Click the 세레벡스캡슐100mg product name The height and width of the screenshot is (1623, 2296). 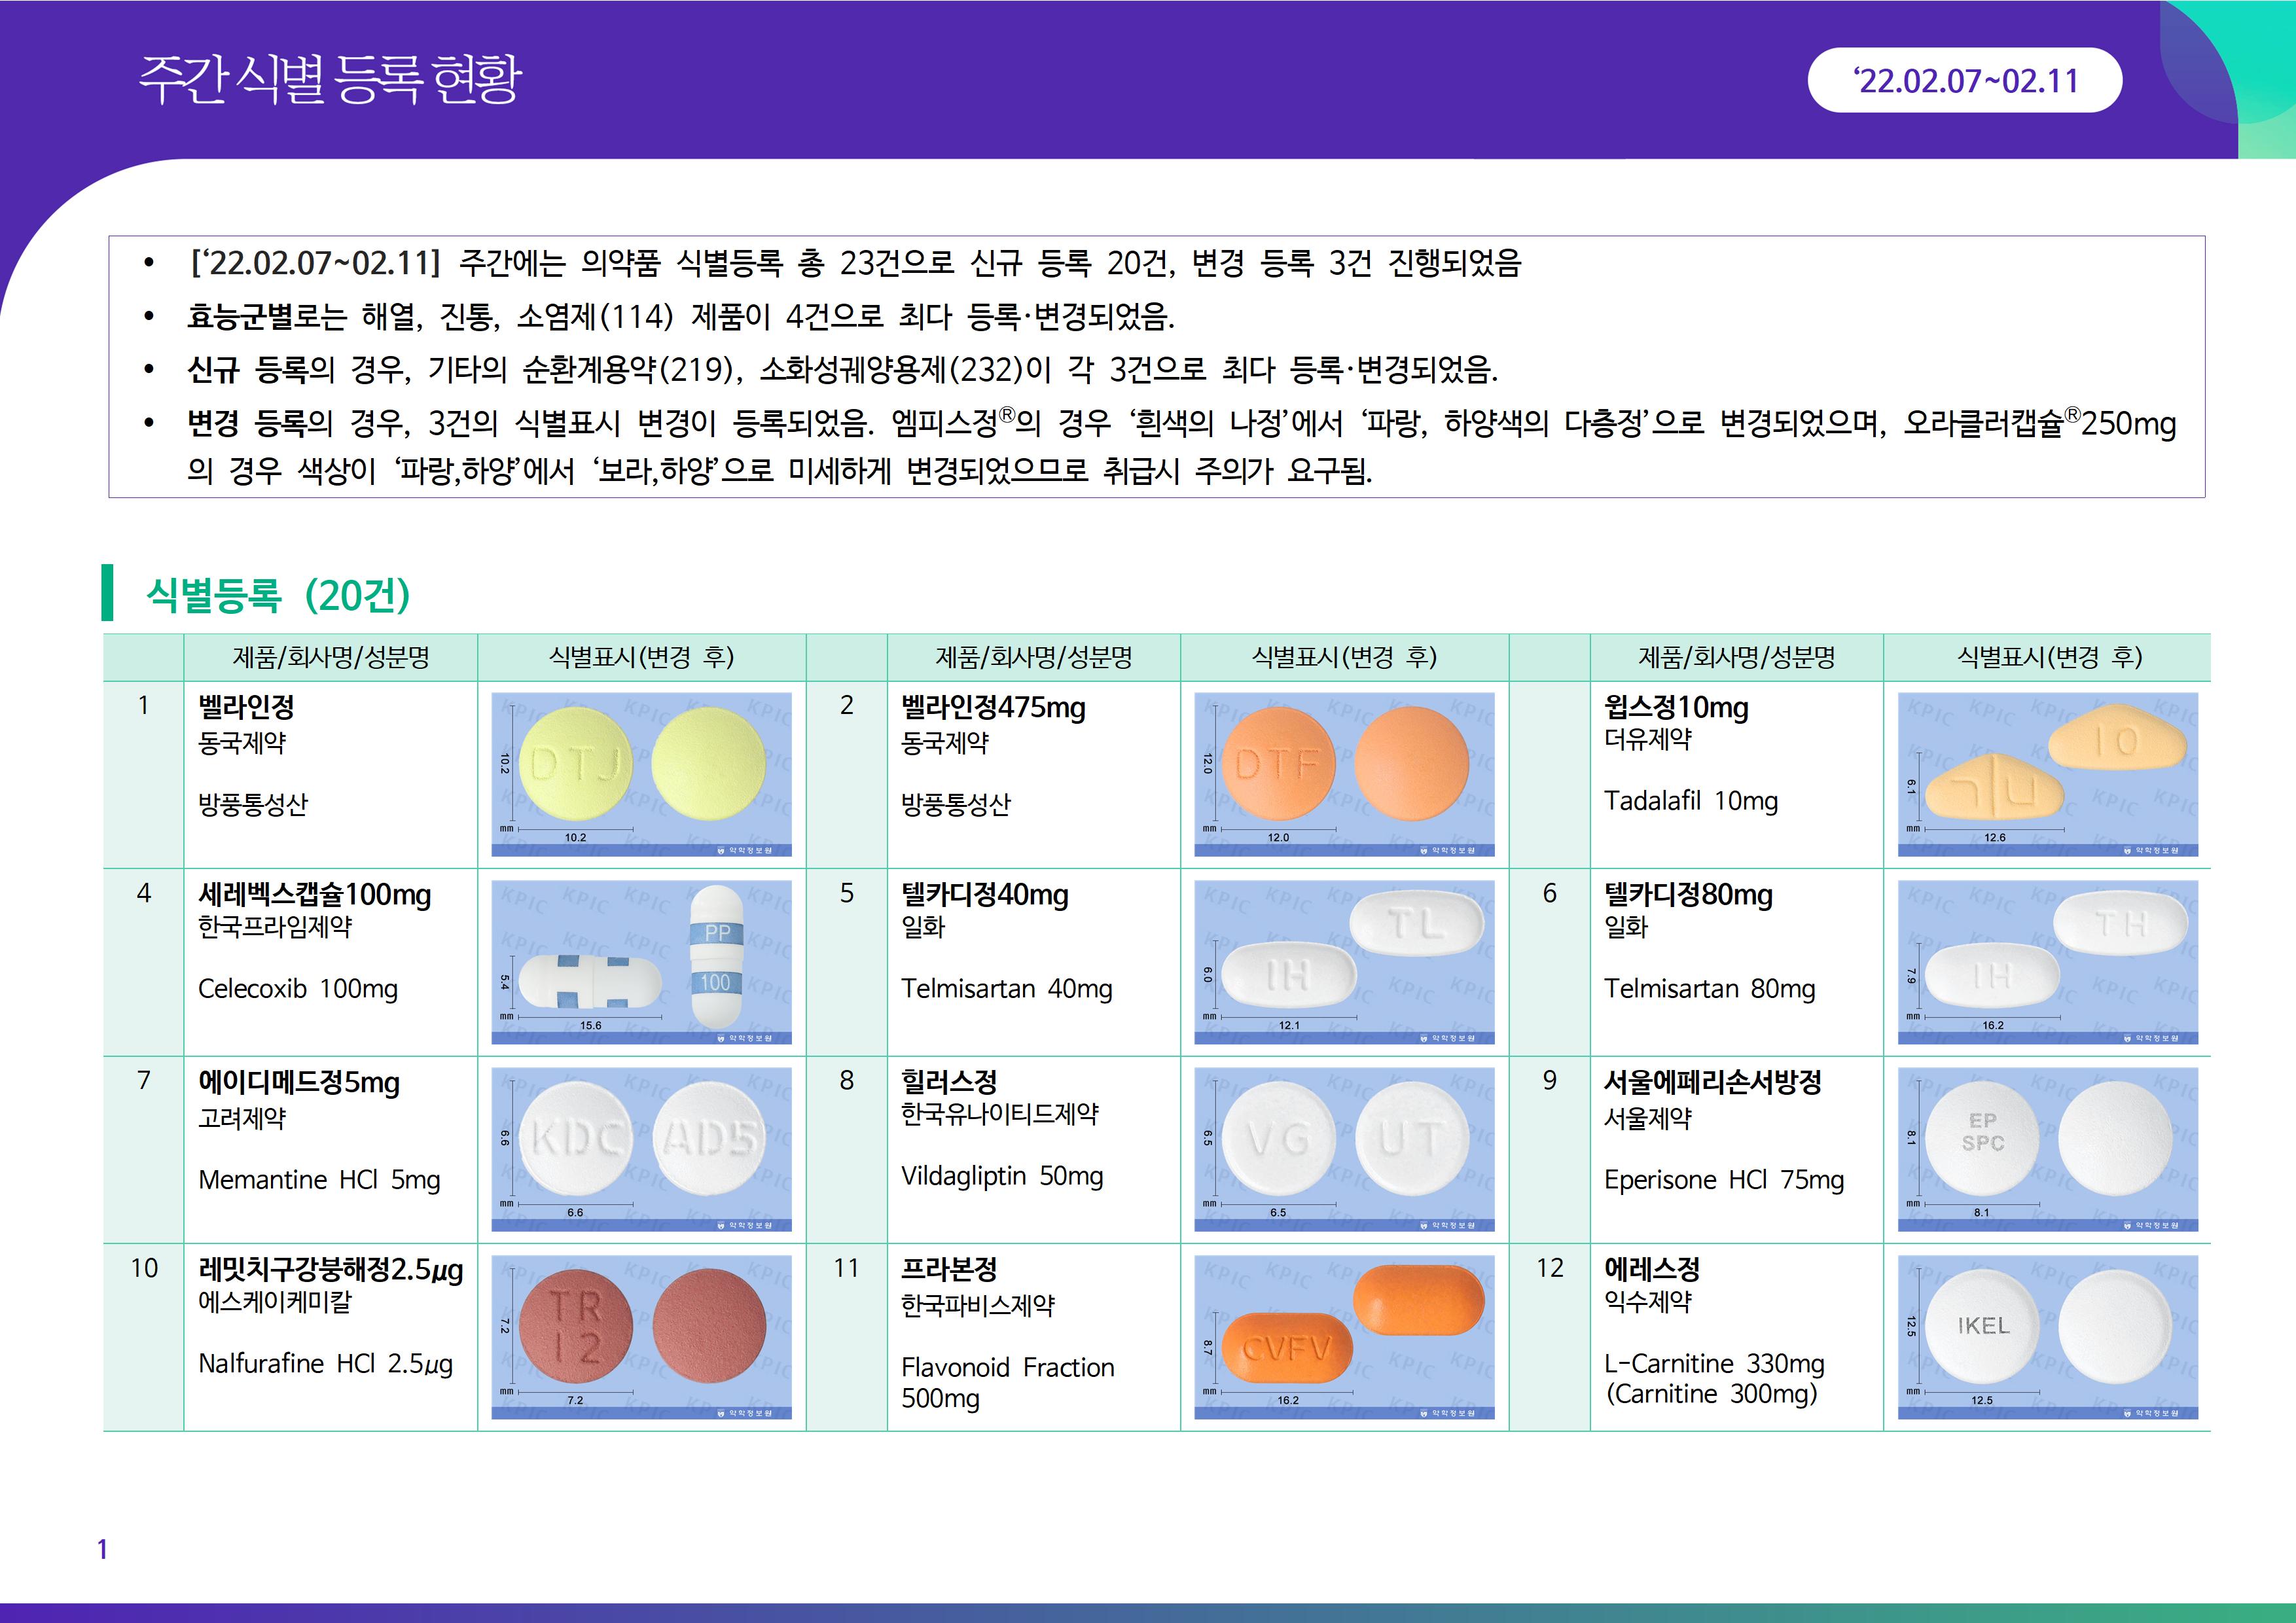point(314,894)
